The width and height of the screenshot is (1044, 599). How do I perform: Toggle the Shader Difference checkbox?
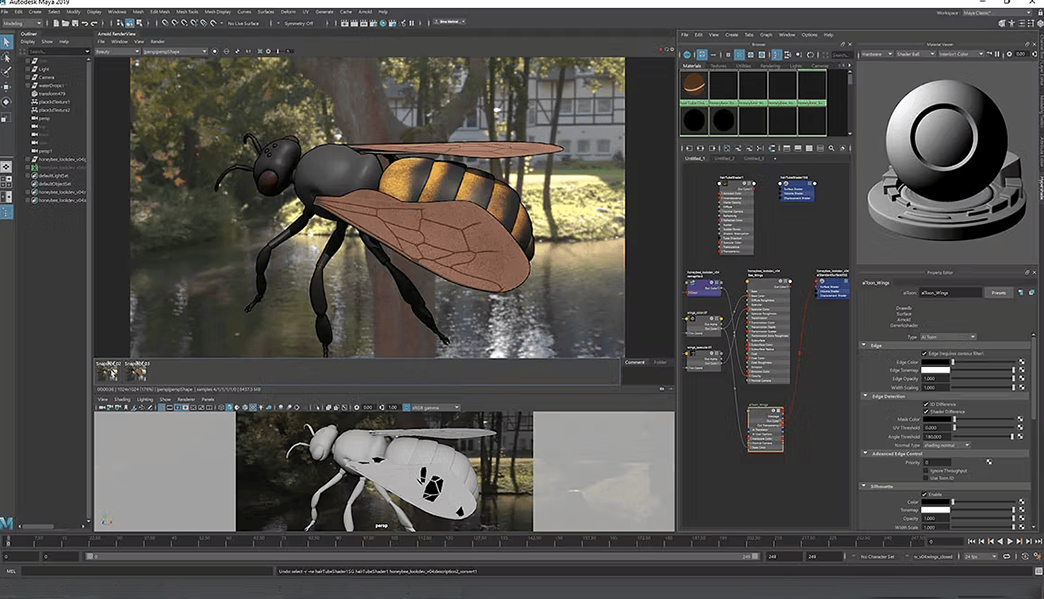point(925,411)
